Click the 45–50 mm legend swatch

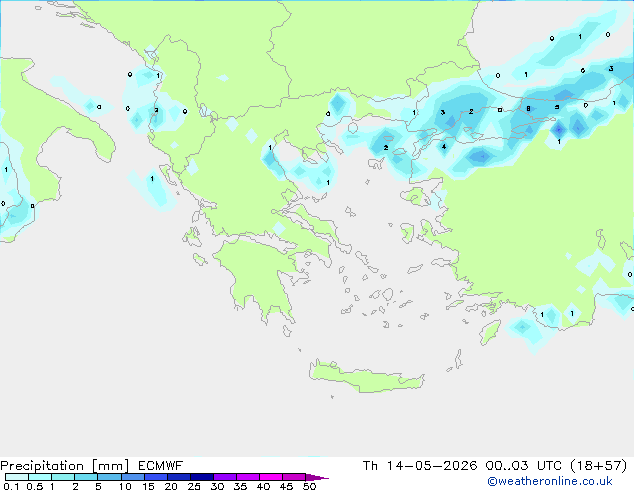294,477
